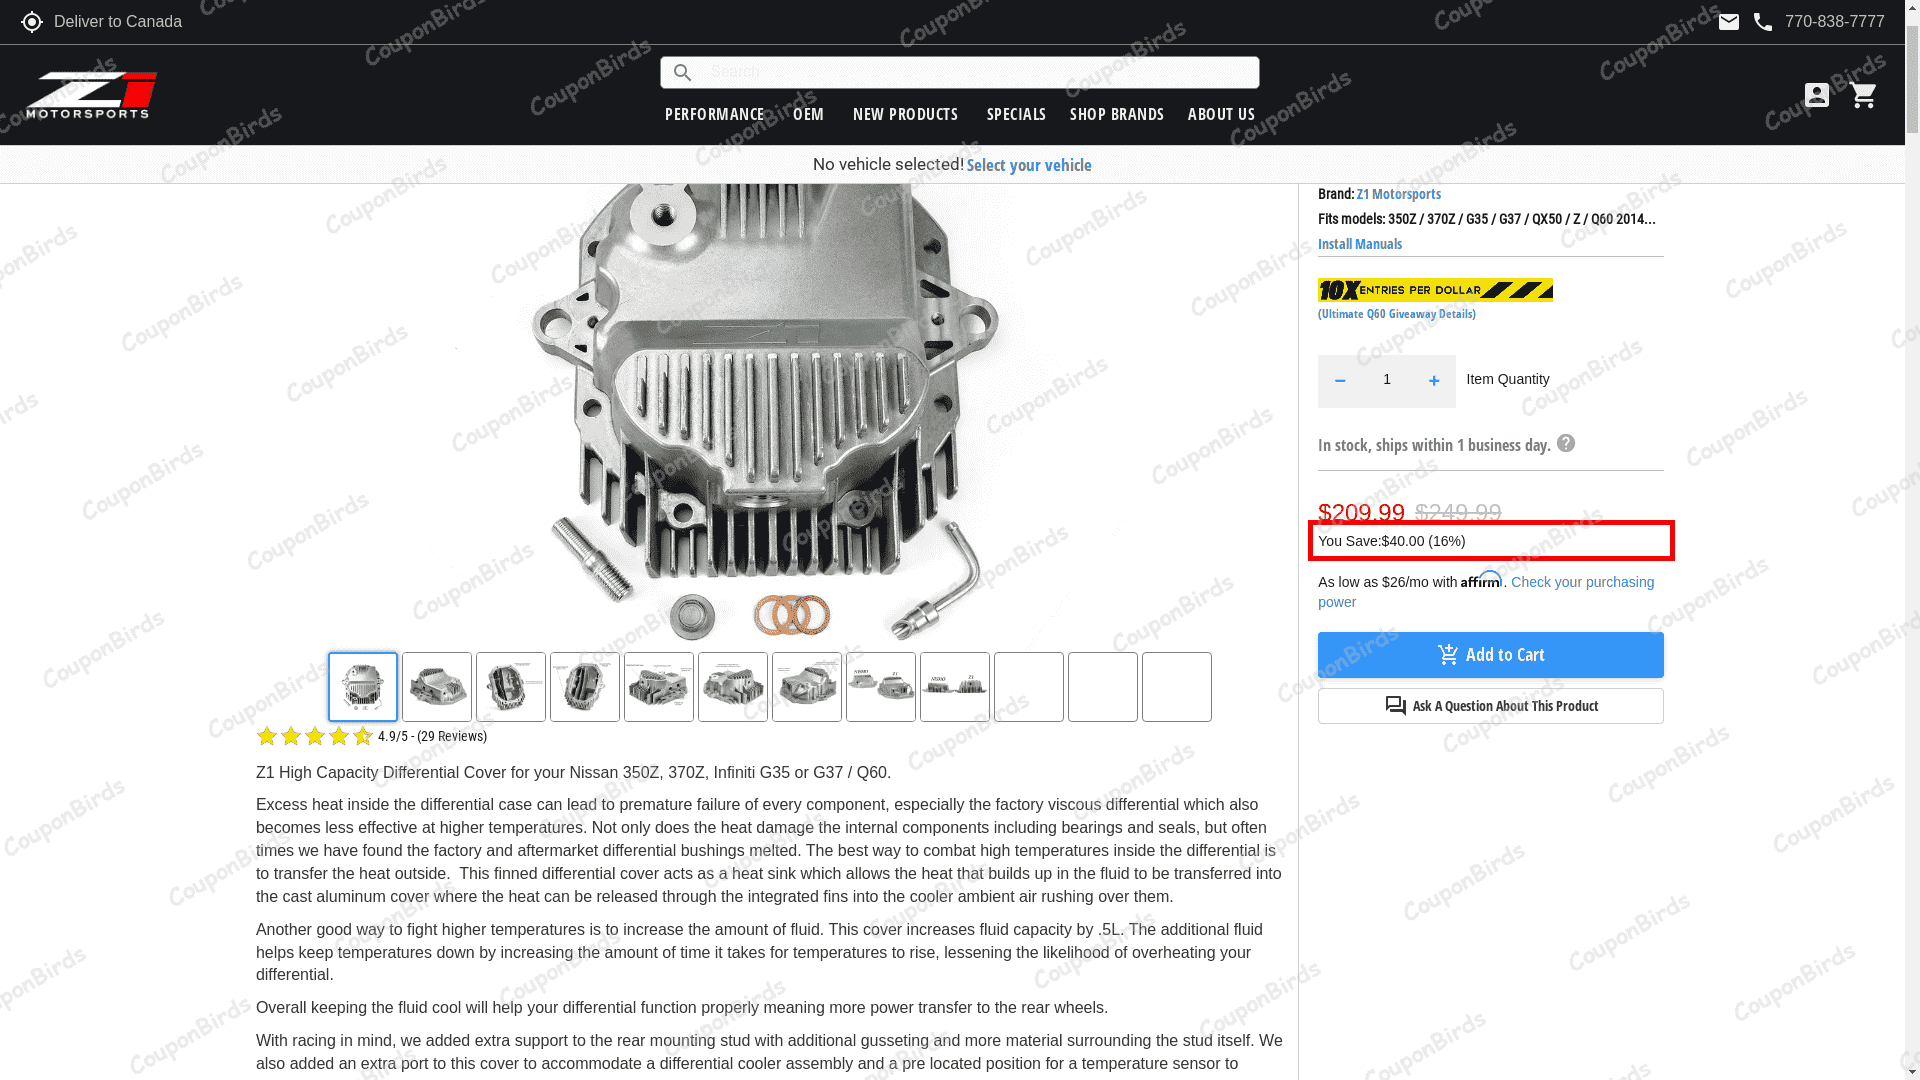This screenshot has height=1080, width=1920.
Task: Open the SHOP BRANDS dropdown
Action: [x=1116, y=114]
